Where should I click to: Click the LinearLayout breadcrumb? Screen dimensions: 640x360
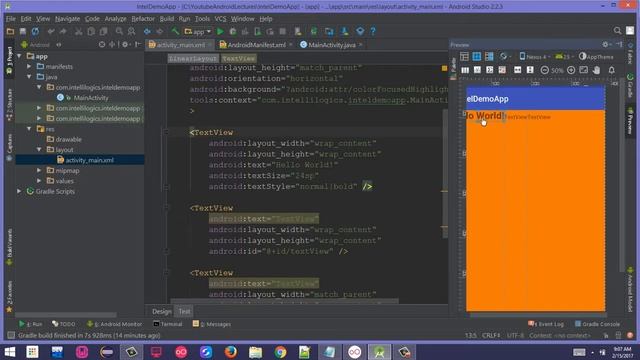(x=193, y=58)
